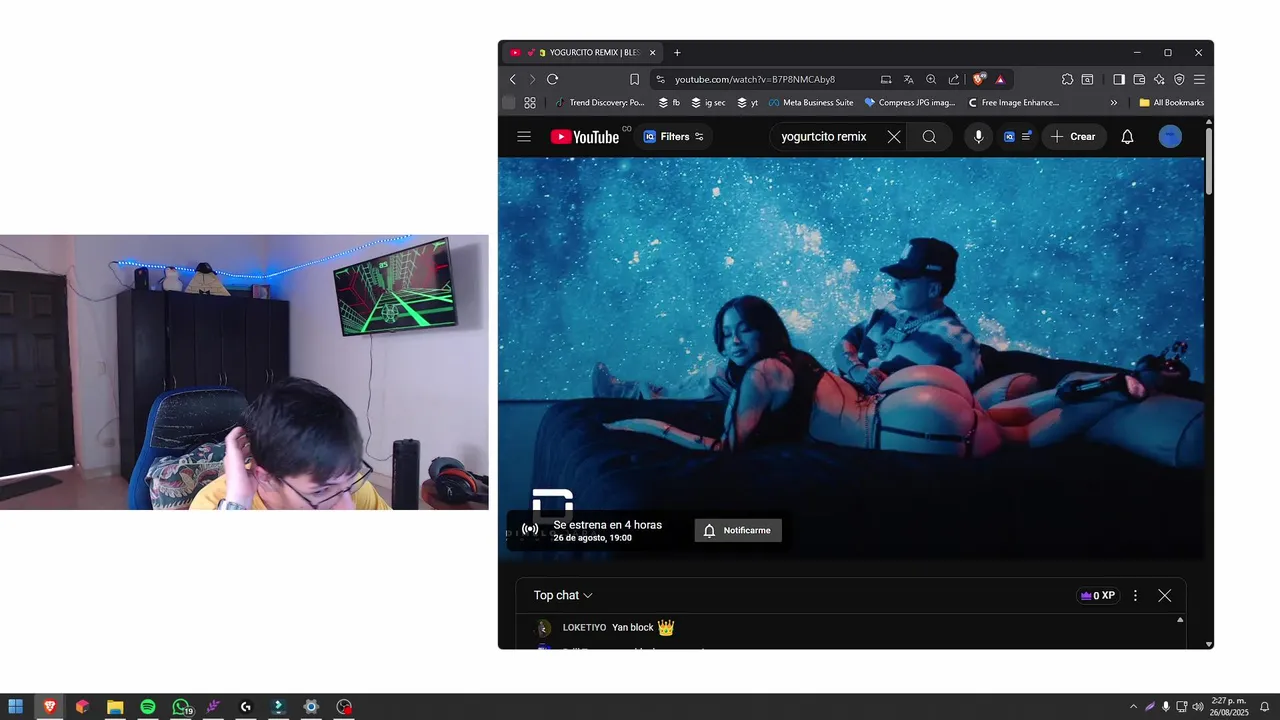This screenshot has height=720, width=1280.
Task: Open OBS Studio from taskbar
Action: tap(344, 707)
